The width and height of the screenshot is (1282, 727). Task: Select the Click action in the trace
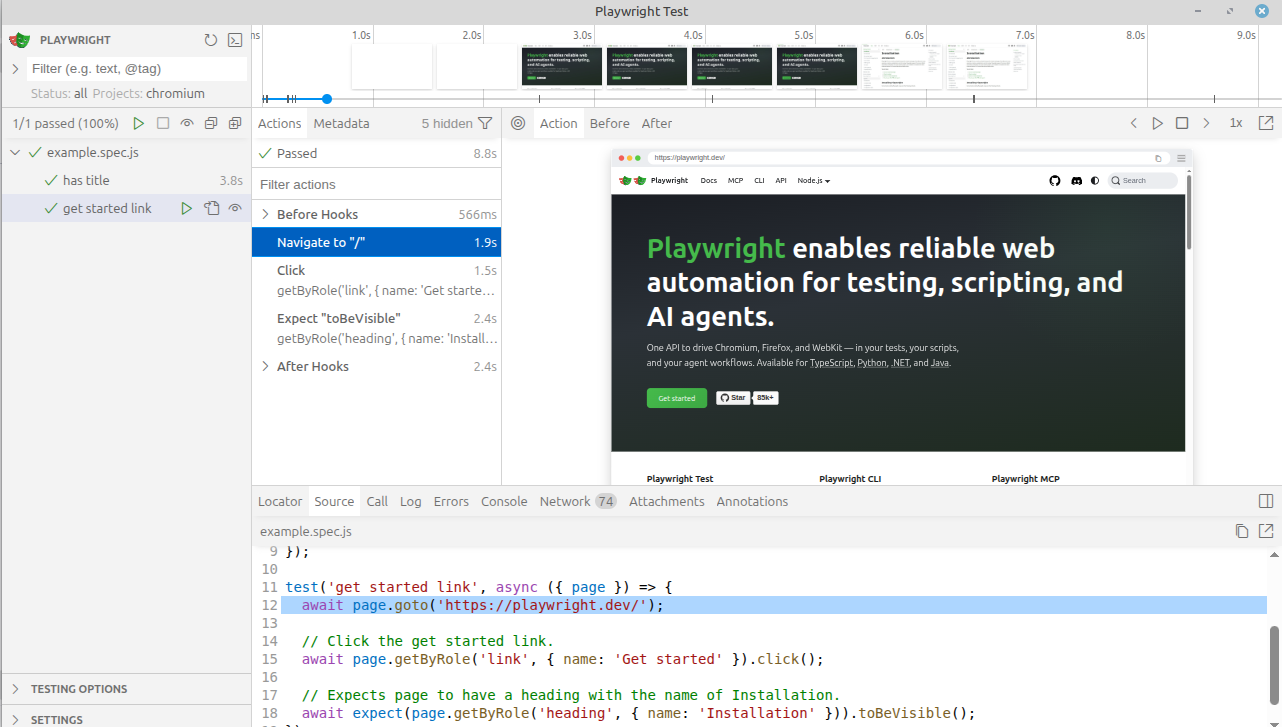click(x=291, y=270)
